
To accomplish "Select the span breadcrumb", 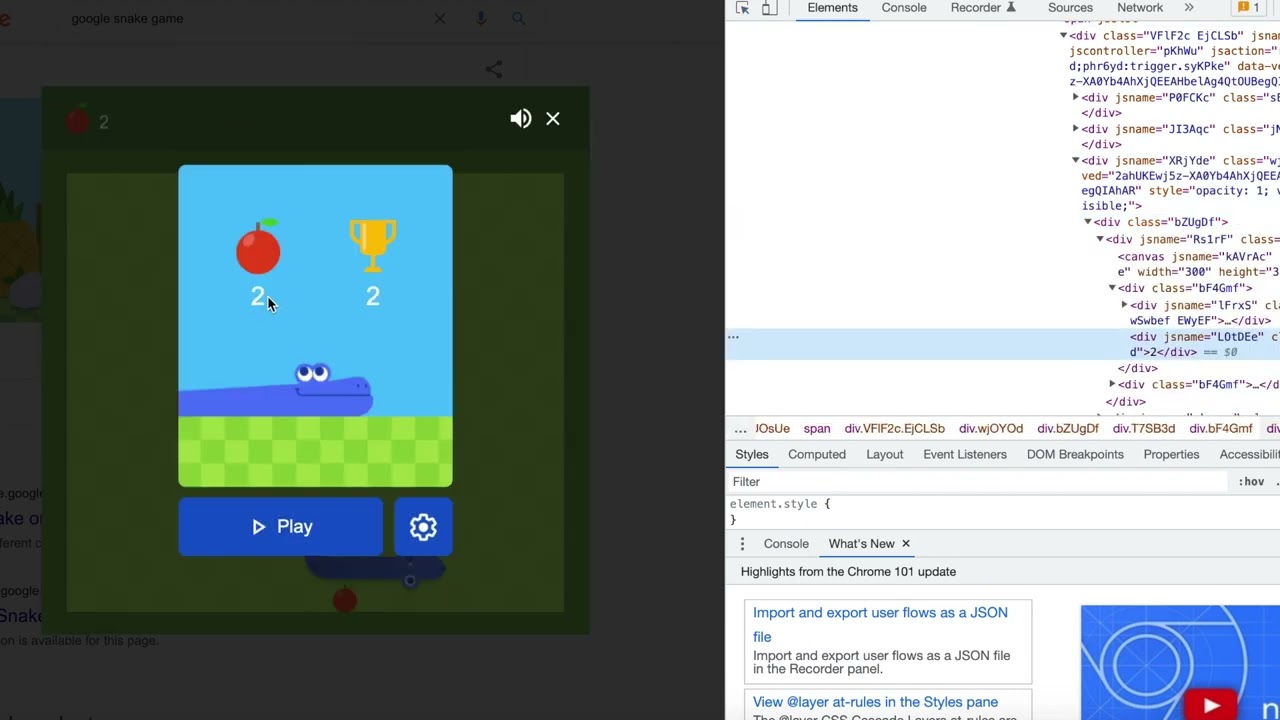I will 817,429.
